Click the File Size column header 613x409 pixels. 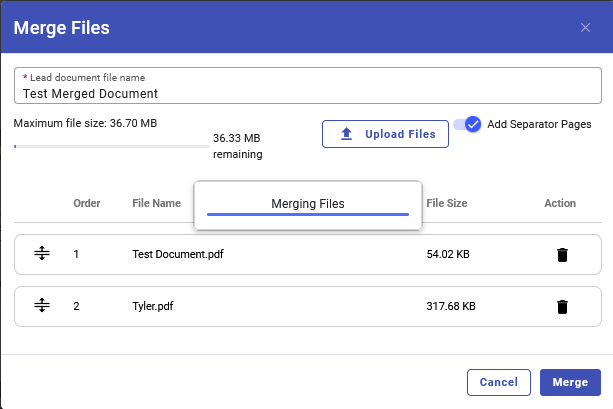[447, 203]
